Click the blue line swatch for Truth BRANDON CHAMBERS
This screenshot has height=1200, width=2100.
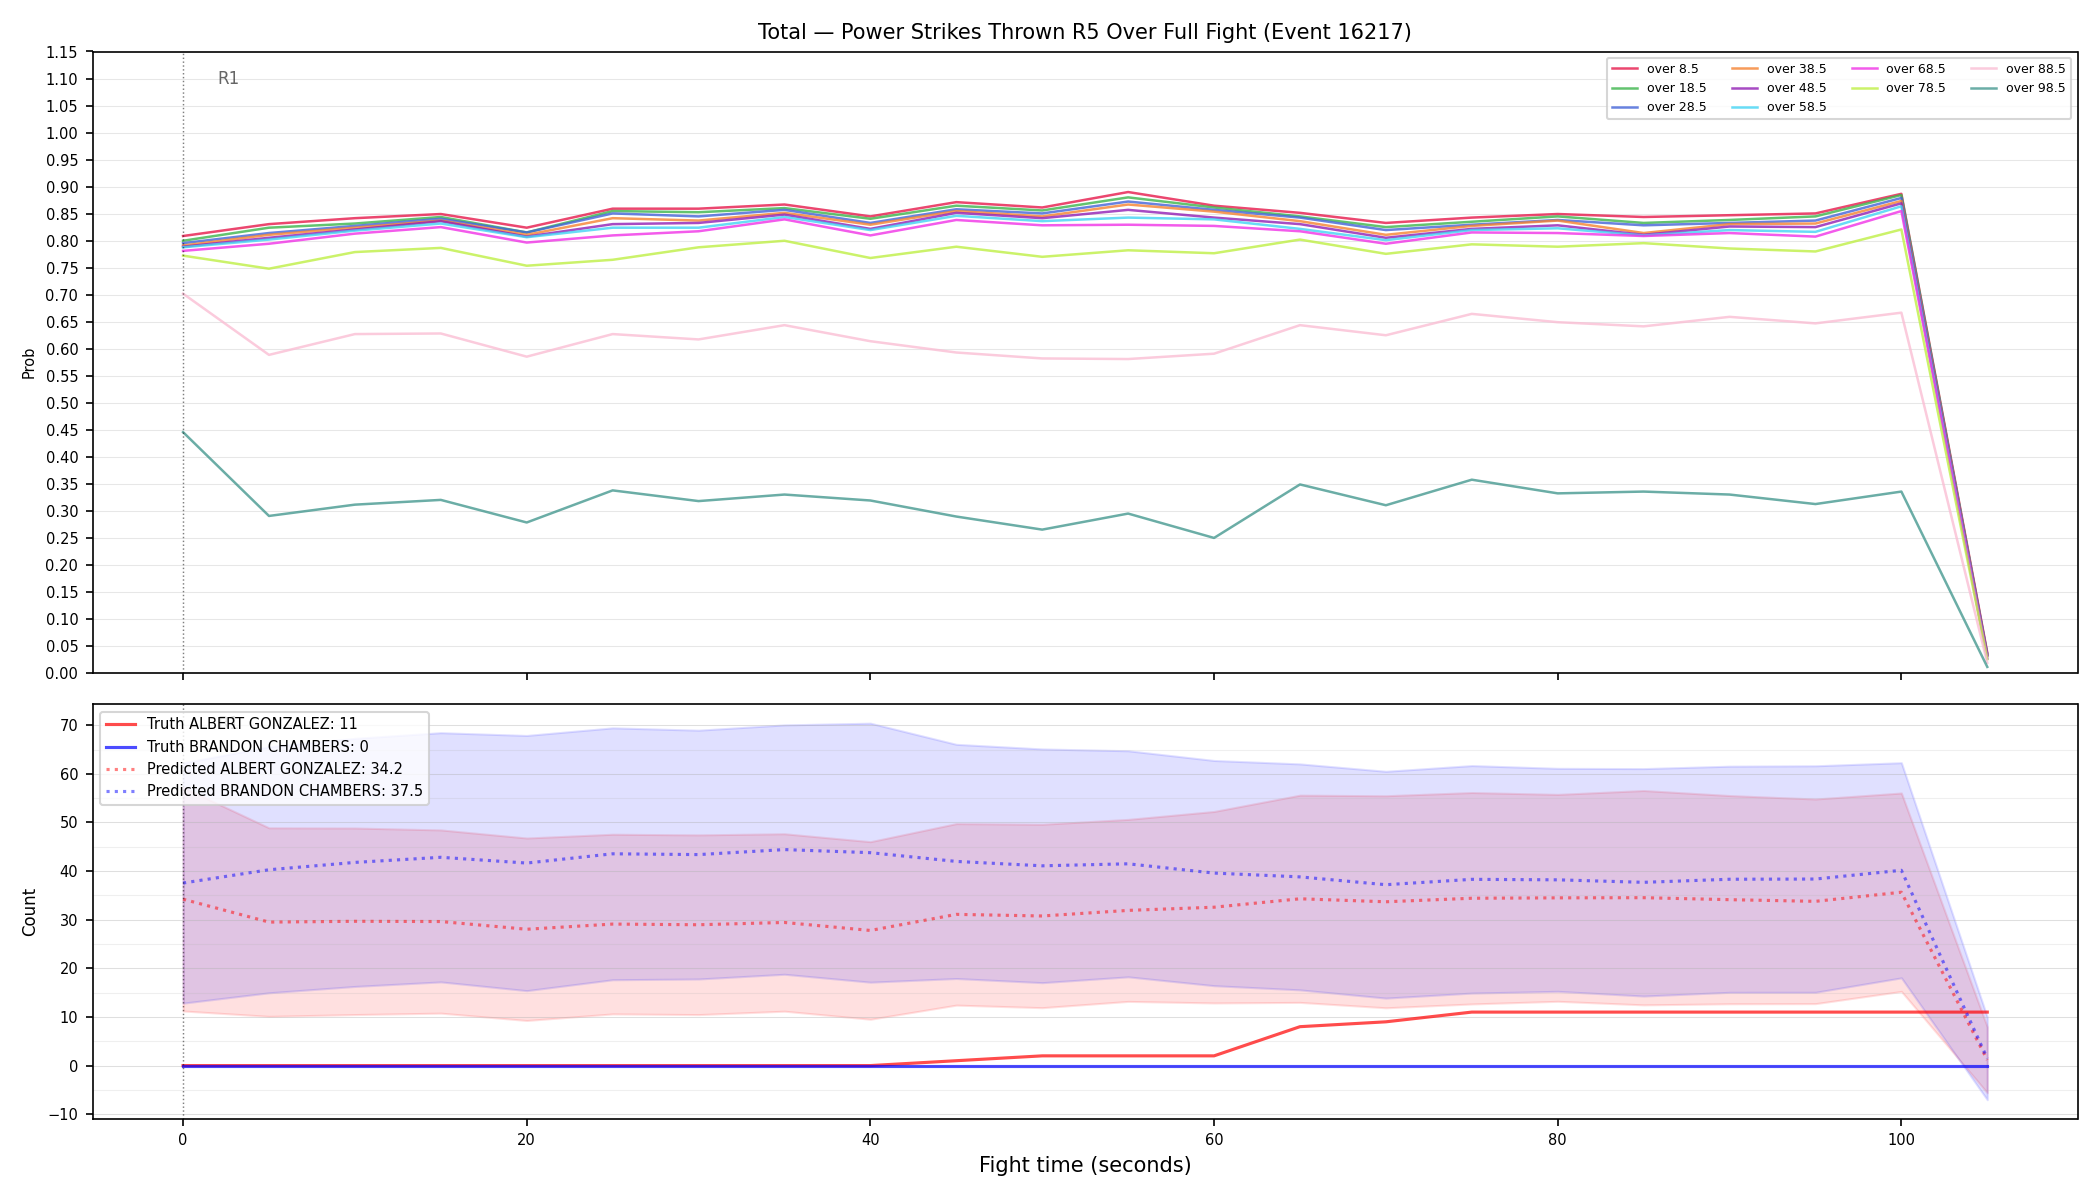point(121,746)
